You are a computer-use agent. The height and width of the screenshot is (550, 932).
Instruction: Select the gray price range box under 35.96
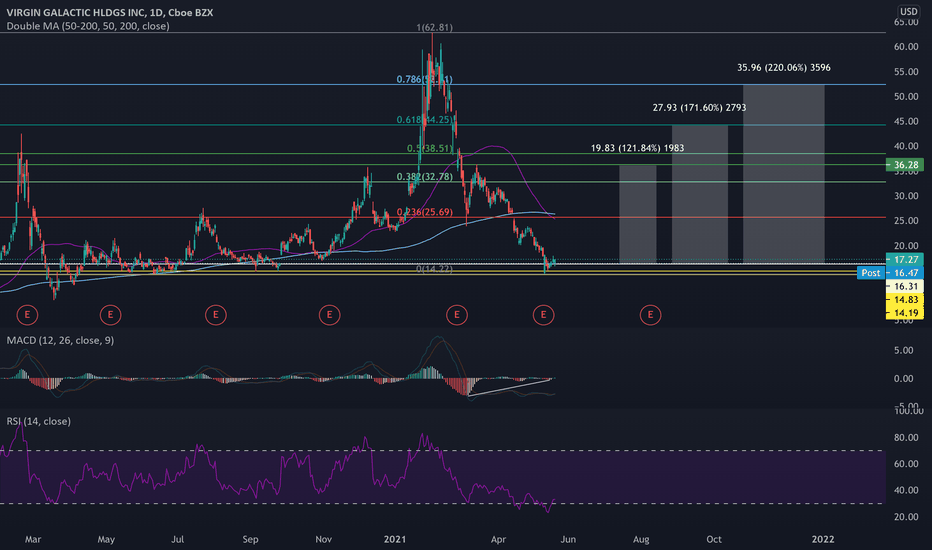(x=783, y=174)
